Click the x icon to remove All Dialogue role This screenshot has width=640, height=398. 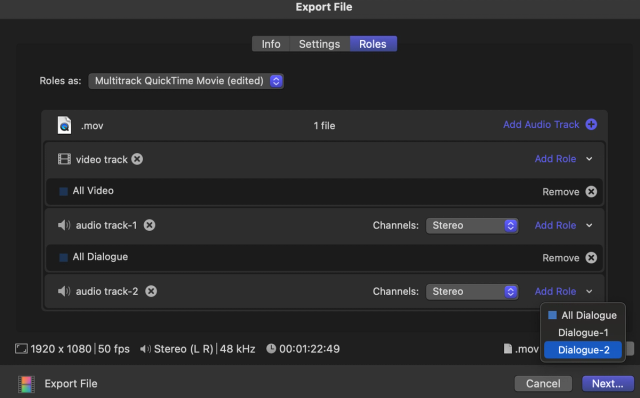point(591,258)
